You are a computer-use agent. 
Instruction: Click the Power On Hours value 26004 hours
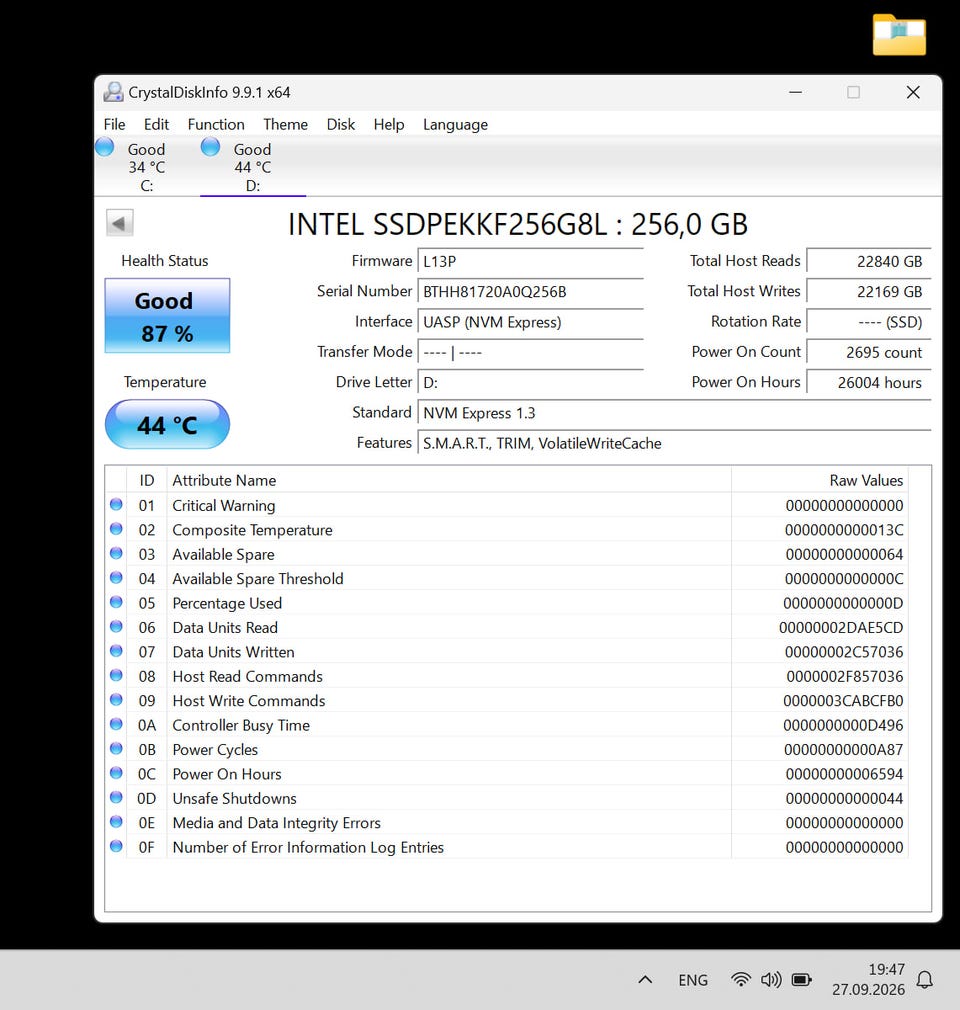point(869,382)
